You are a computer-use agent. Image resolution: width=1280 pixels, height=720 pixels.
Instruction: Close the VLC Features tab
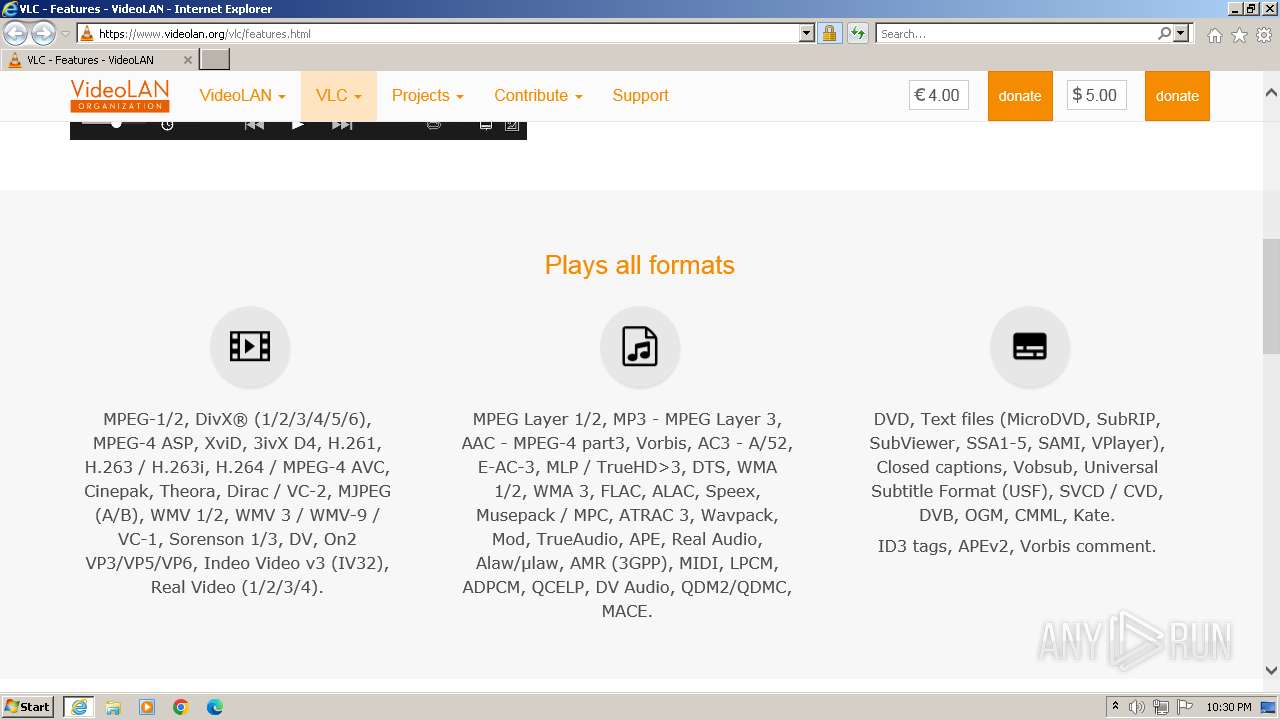pyautogui.click(x=187, y=60)
